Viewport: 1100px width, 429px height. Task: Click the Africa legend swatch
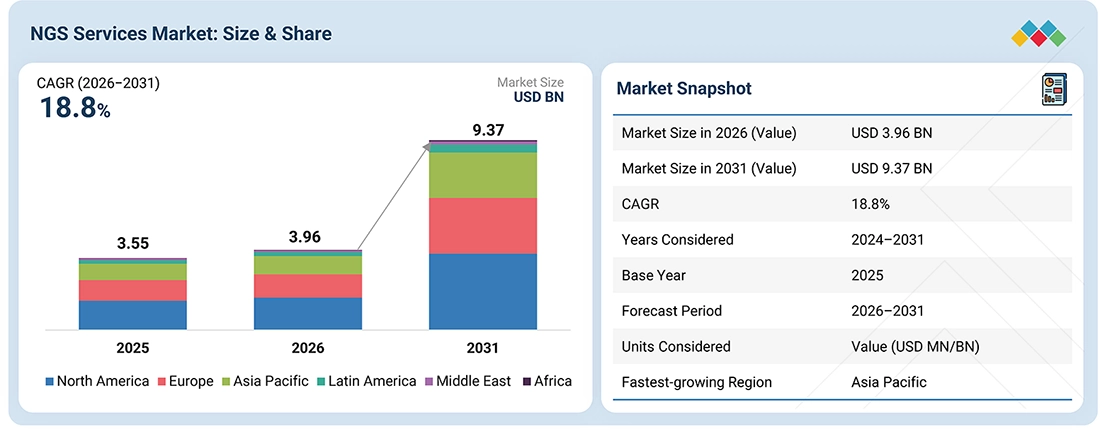[526, 382]
